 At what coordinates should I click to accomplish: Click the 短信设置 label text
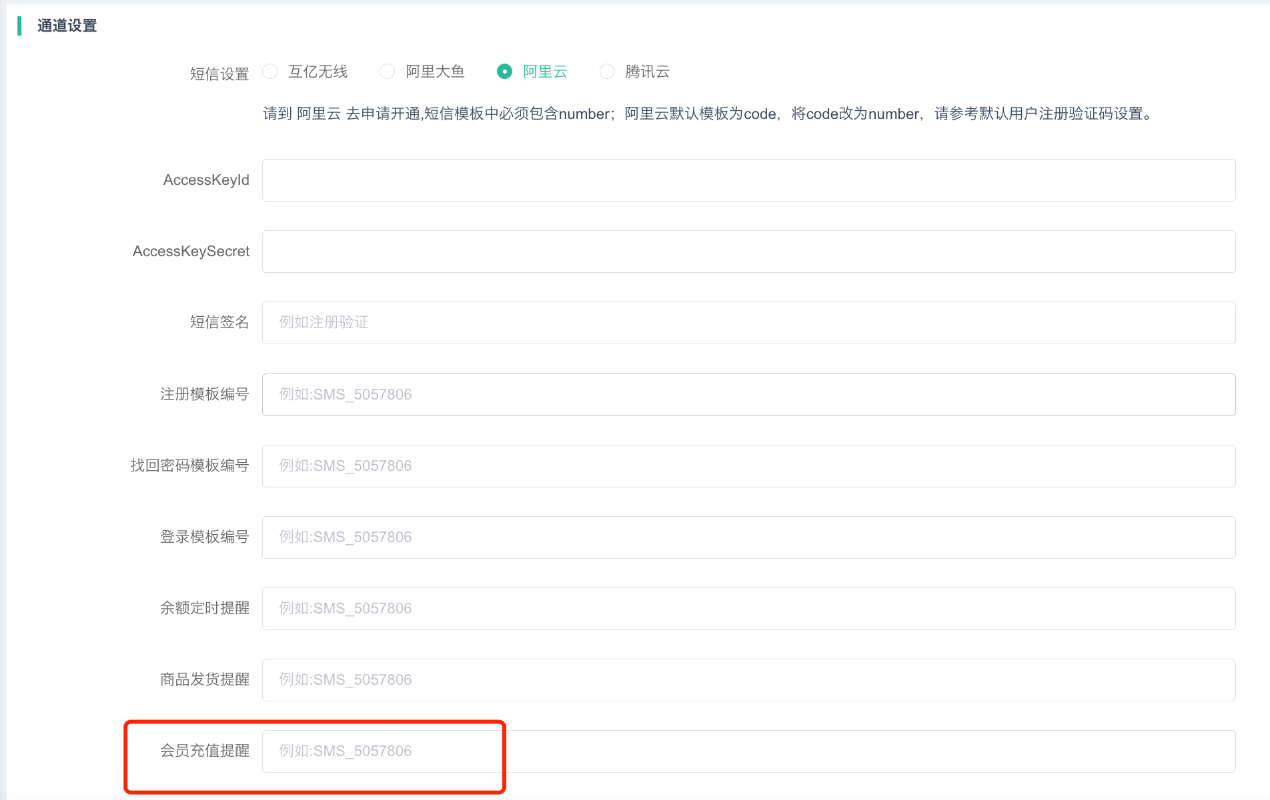[x=219, y=74]
